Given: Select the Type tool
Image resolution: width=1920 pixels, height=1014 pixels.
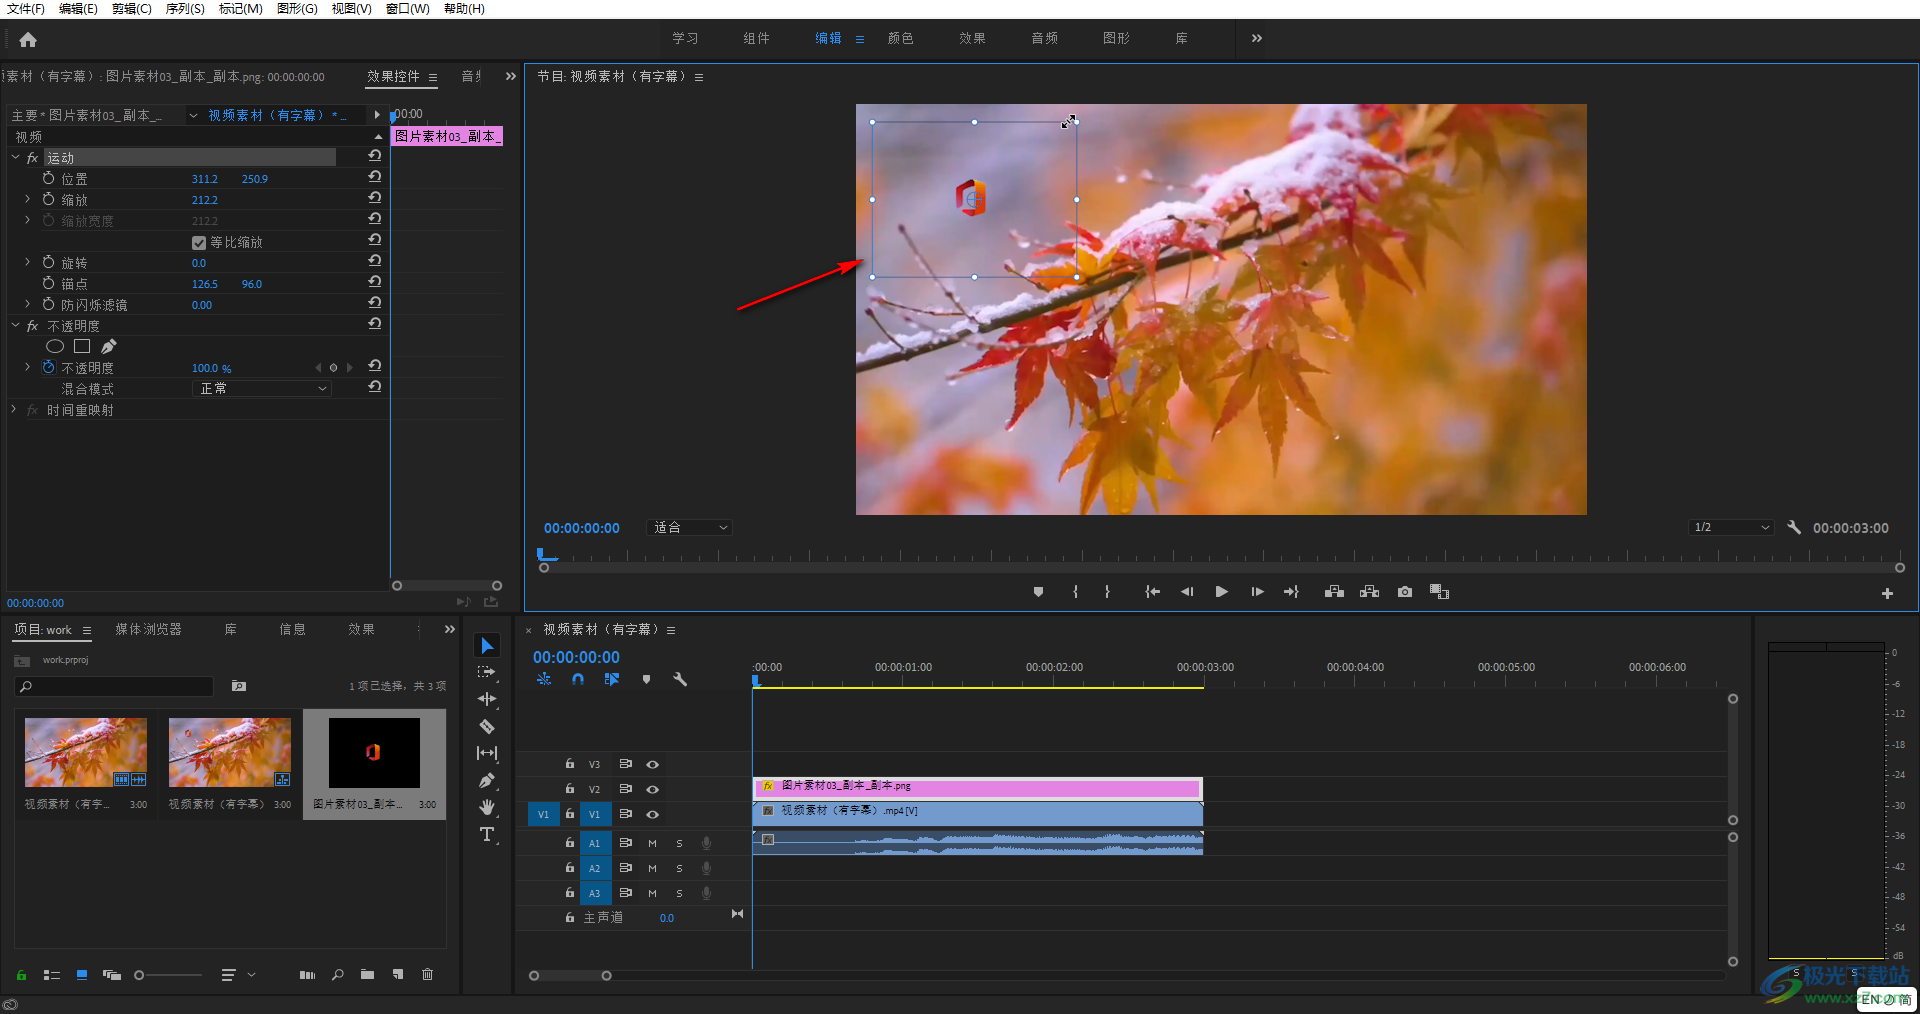Looking at the screenshot, I should pos(487,834).
